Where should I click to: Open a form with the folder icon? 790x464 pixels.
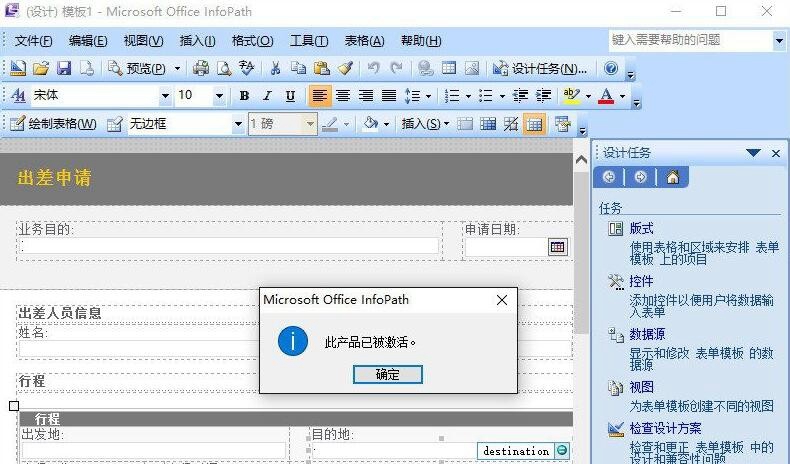(x=41, y=68)
